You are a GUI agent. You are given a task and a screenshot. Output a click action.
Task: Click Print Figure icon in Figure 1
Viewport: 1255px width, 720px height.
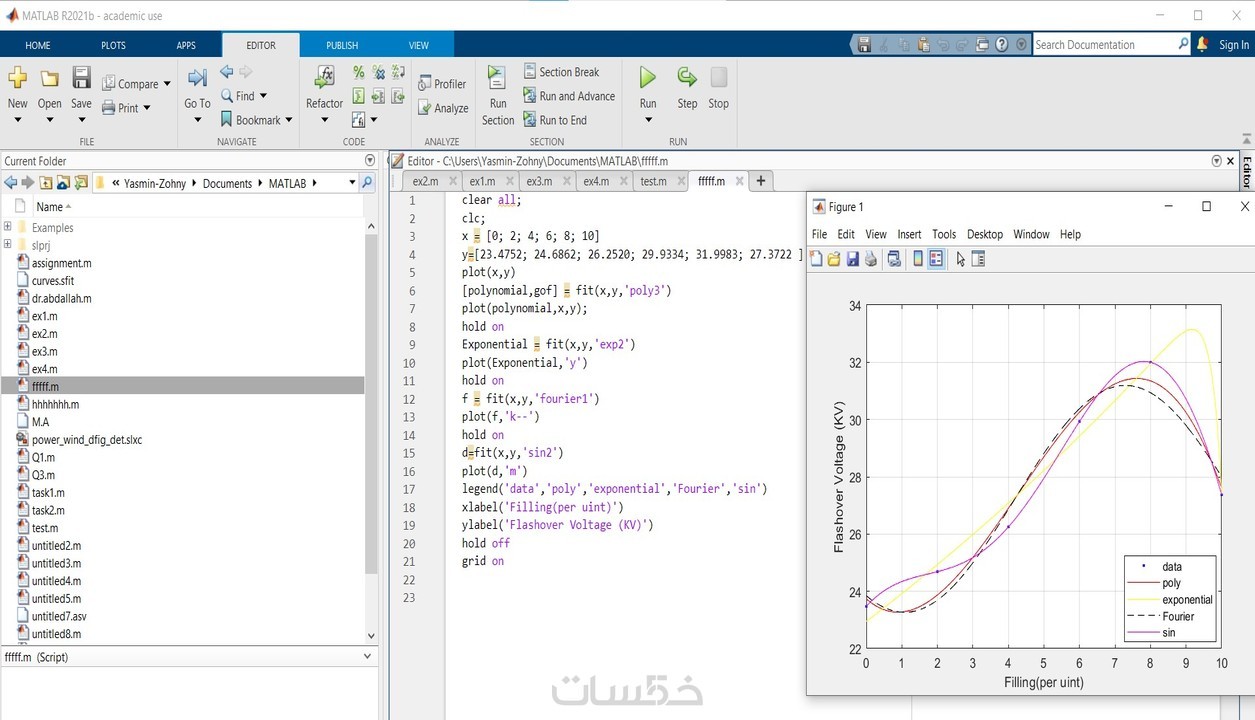coord(871,259)
